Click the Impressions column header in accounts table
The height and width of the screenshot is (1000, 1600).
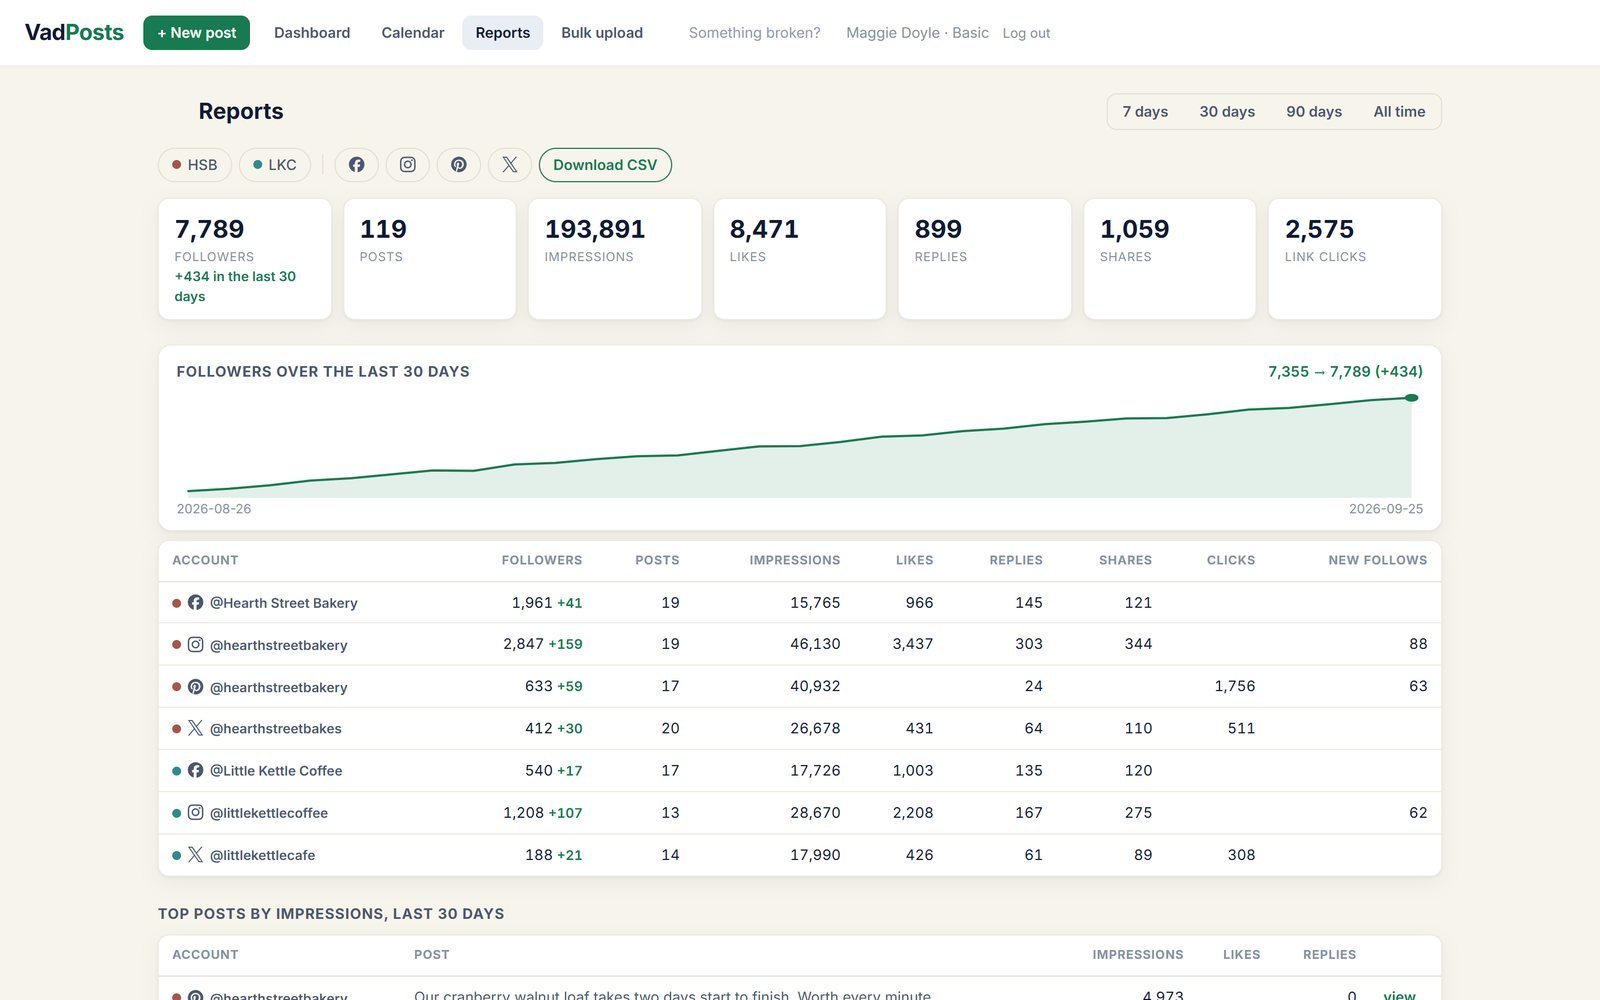[x=795, y=560]
